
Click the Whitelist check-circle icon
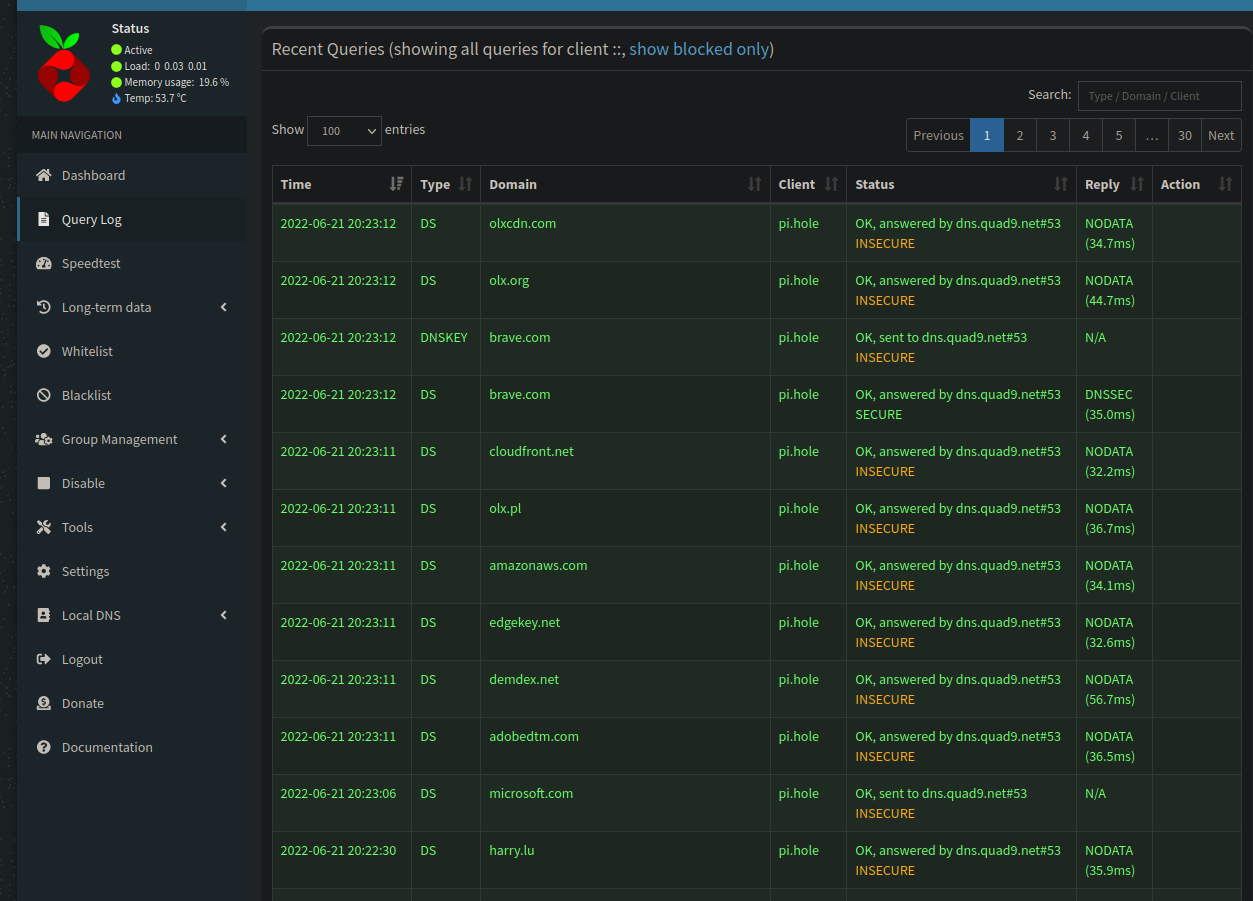pos(43,351)
